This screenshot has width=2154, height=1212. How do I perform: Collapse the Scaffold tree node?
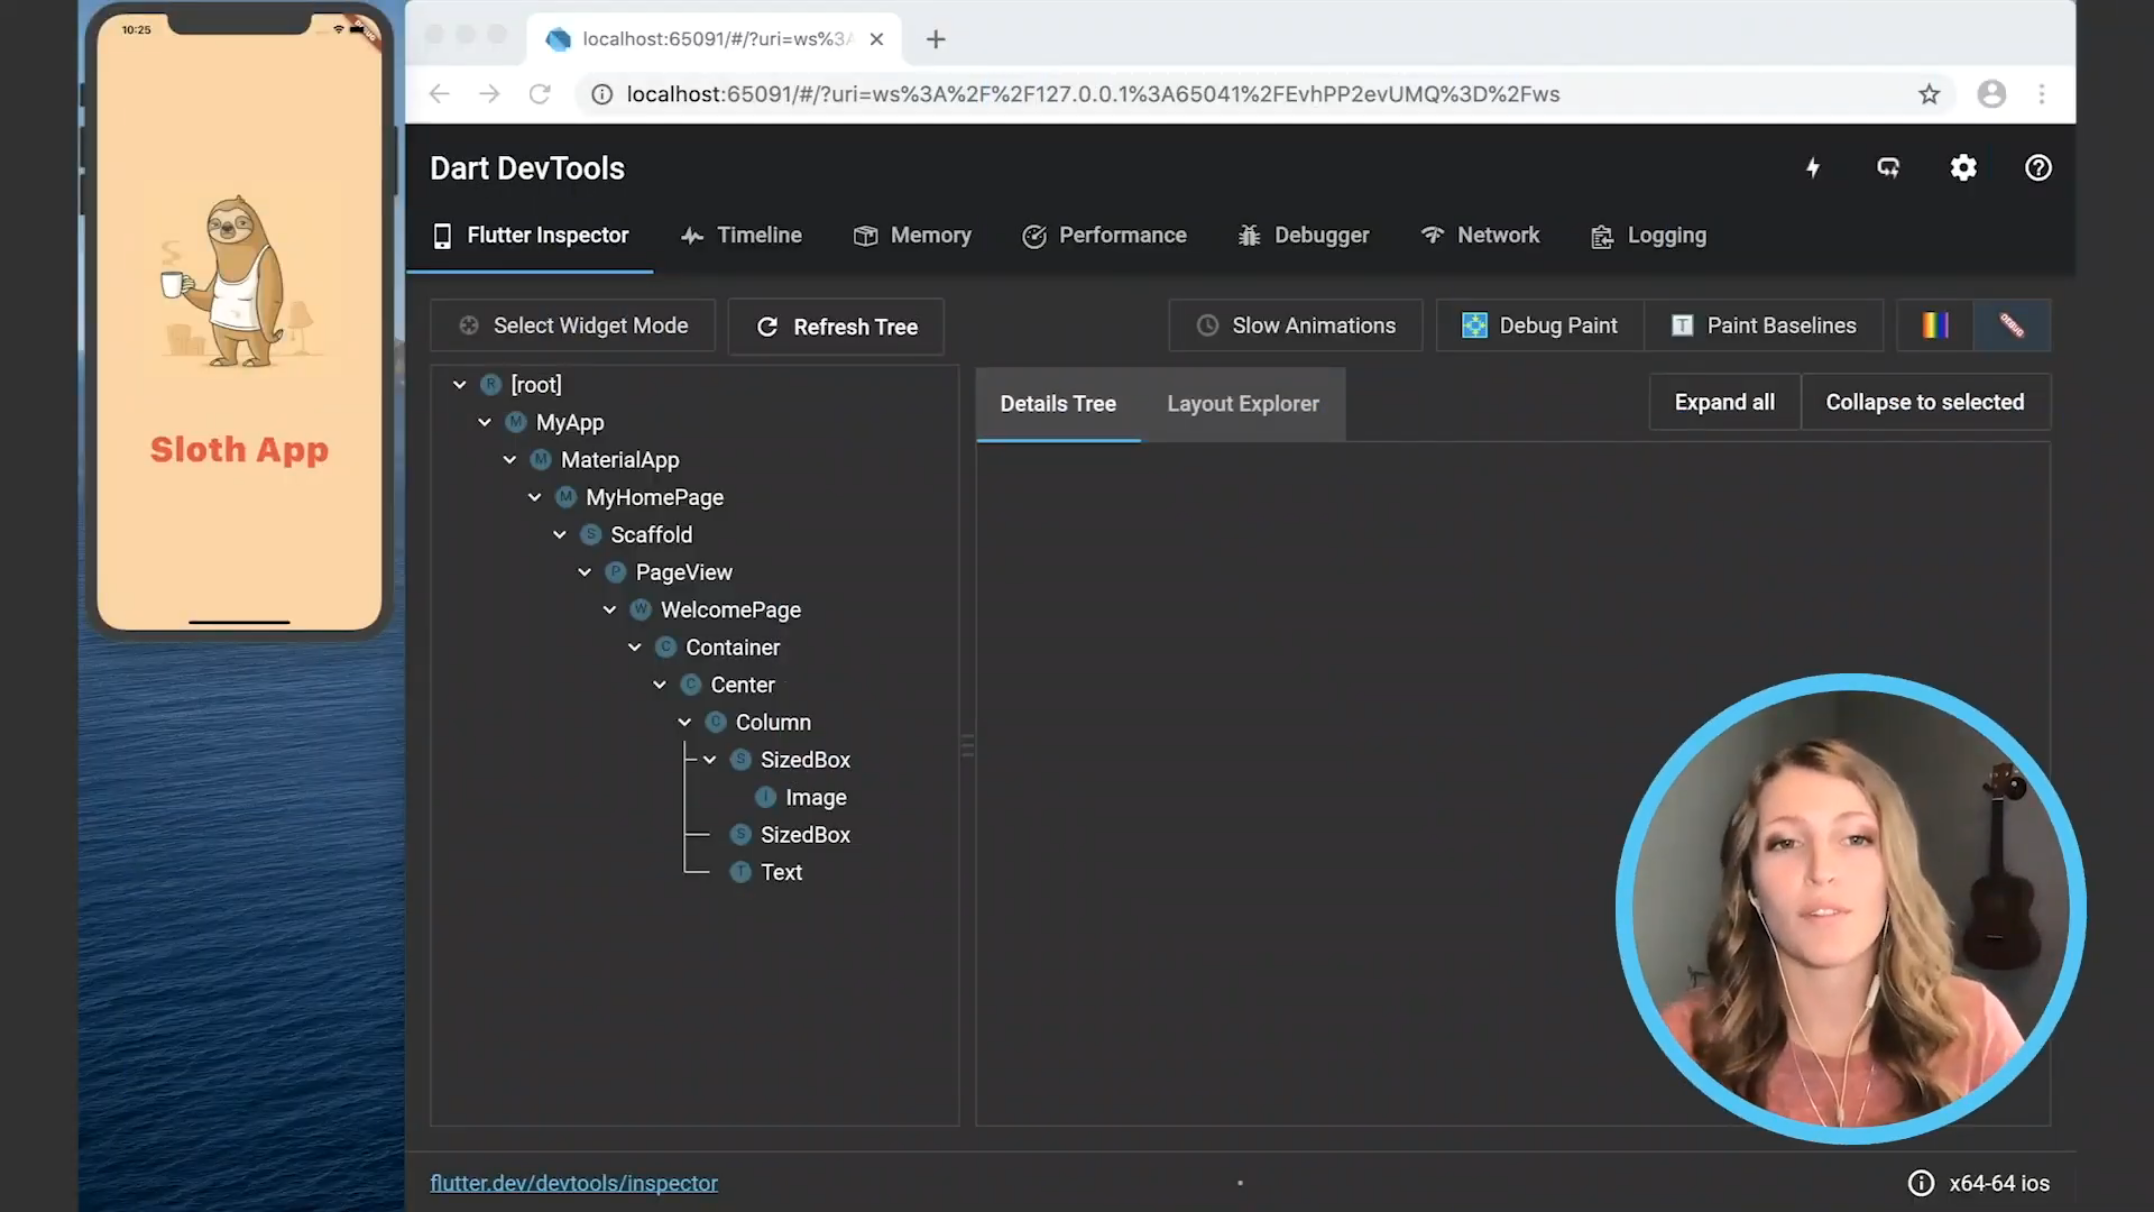pyautogui.click(x=559, y=534)
